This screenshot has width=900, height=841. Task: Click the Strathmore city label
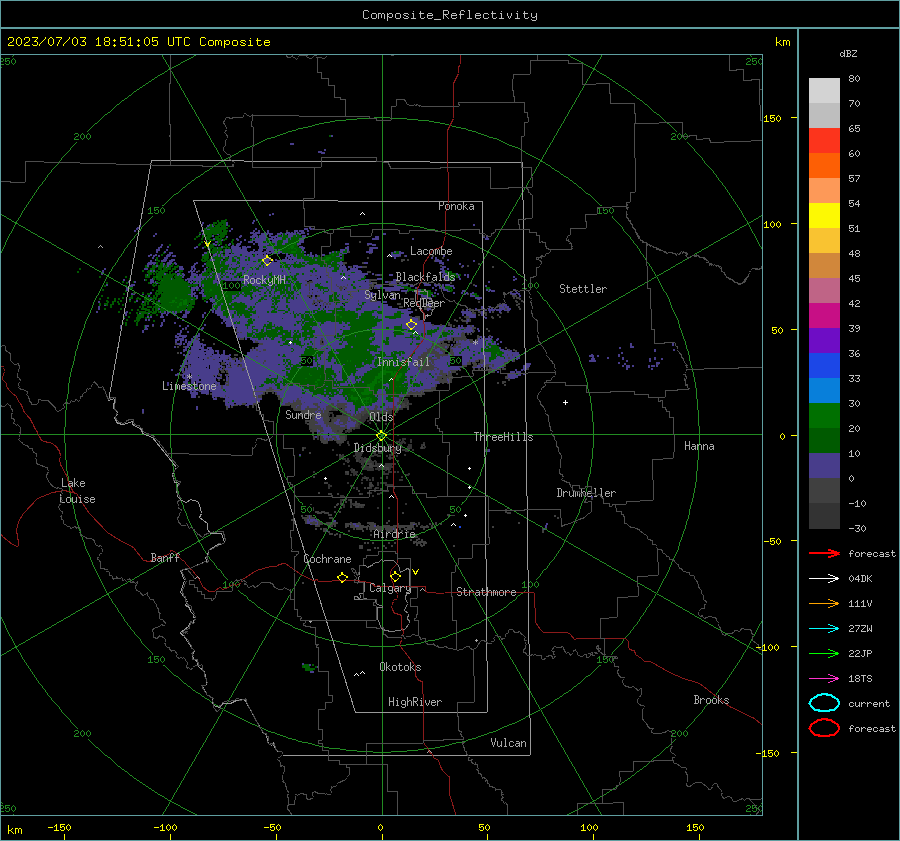pos(486,592)
